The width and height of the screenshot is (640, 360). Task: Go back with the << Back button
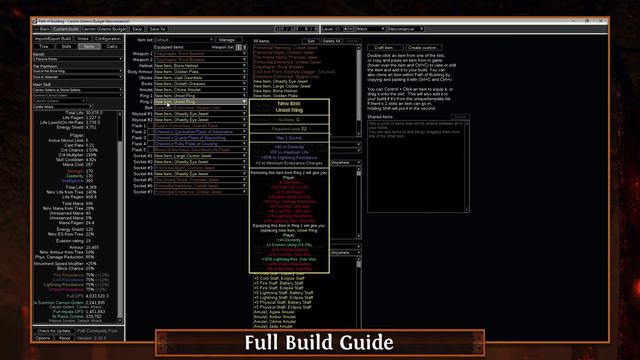coord(42,29)
